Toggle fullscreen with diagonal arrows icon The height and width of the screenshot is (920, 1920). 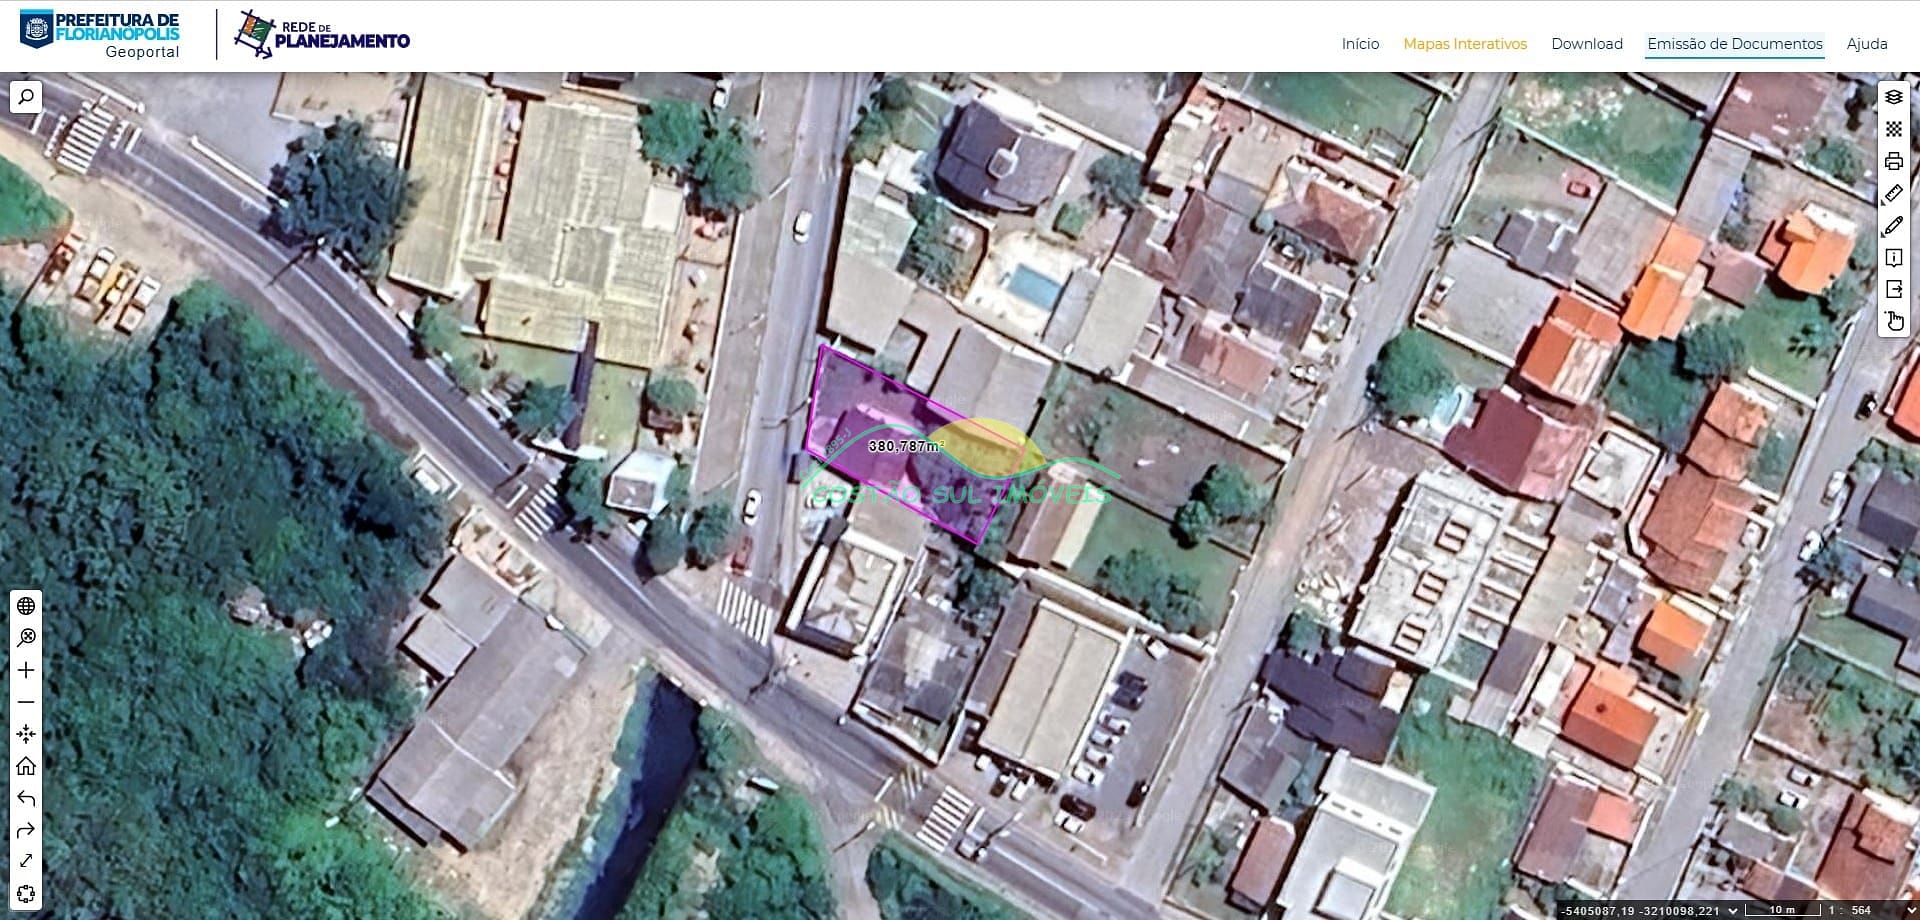[x=26, y=861]
